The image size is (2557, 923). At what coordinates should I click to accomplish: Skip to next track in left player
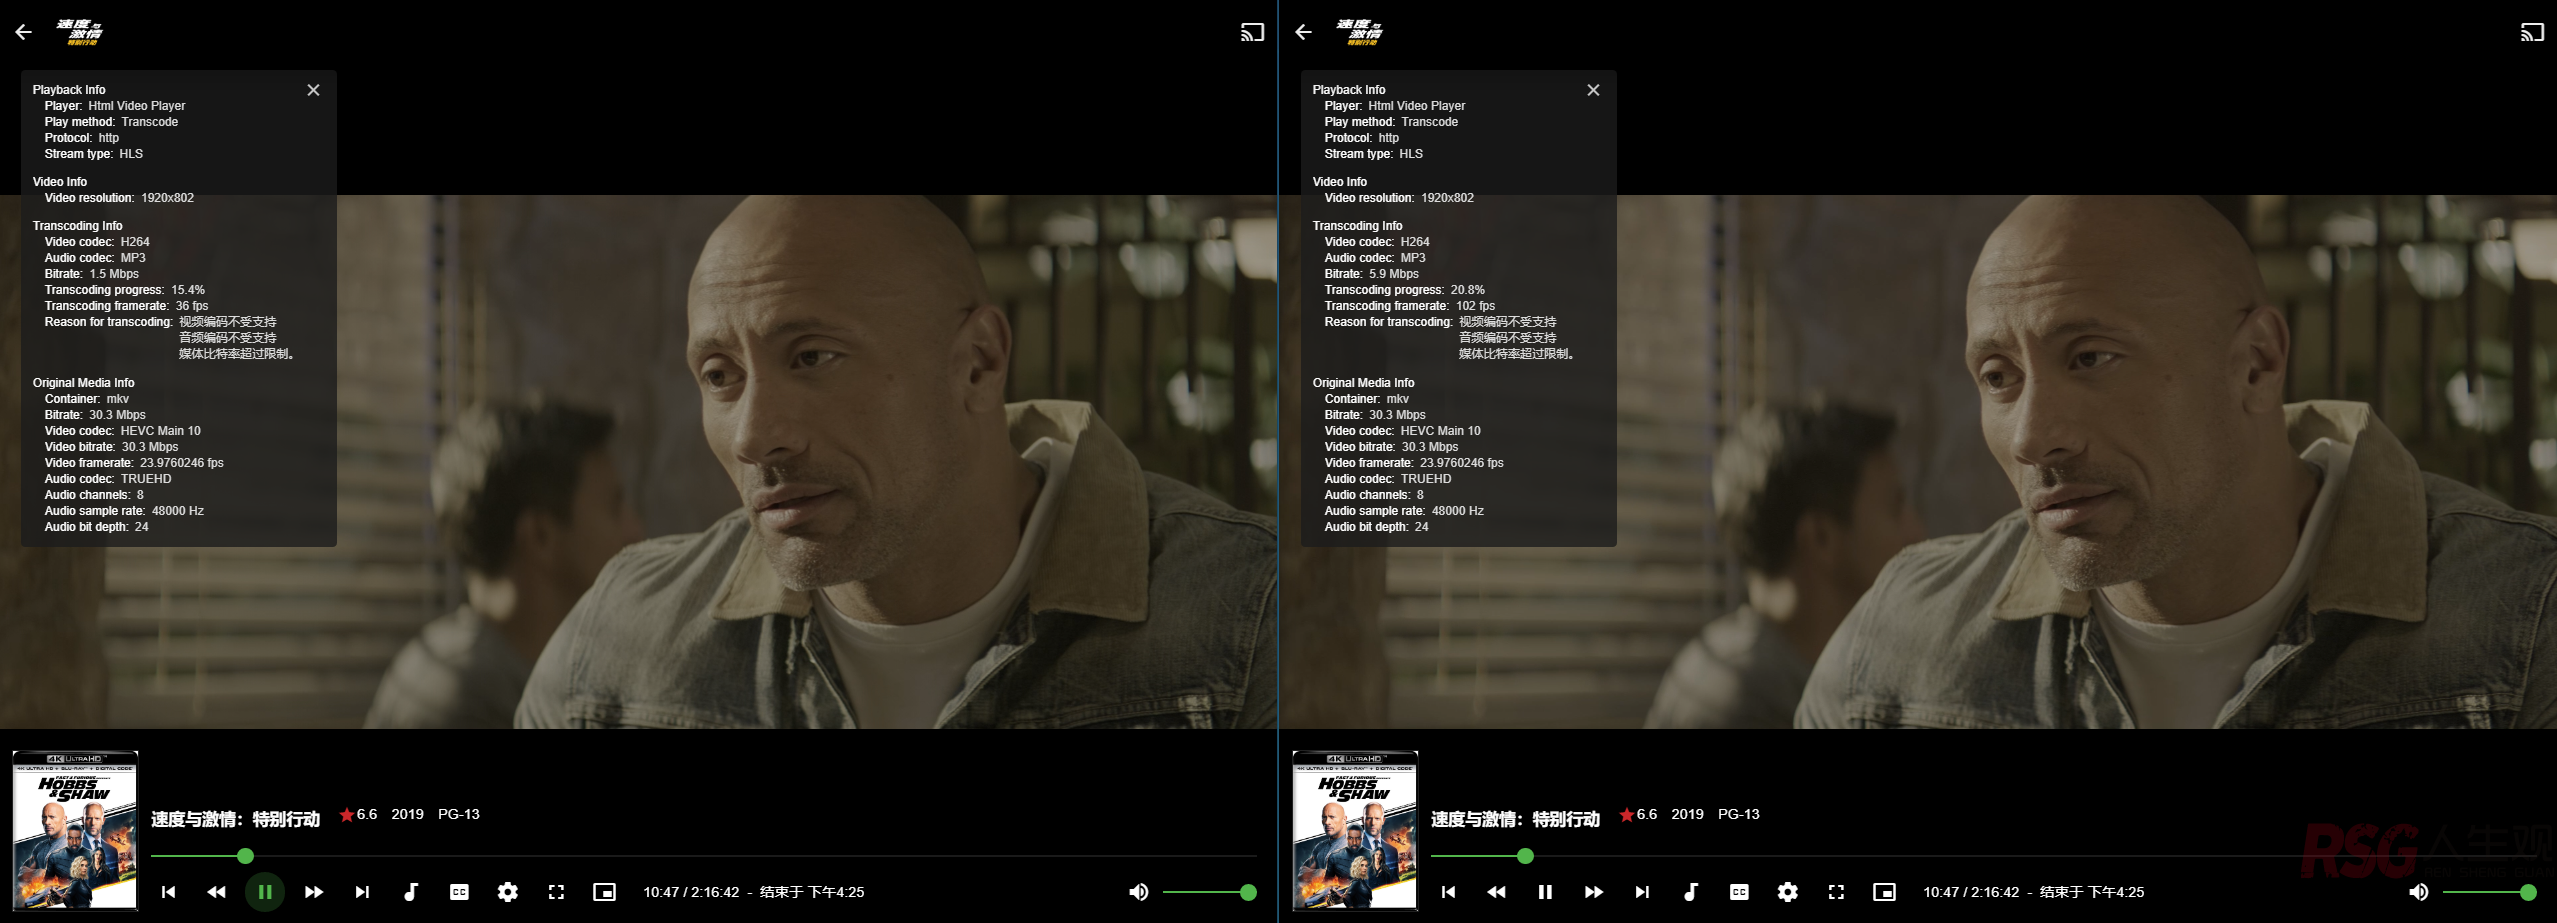(x=362, y=892)
